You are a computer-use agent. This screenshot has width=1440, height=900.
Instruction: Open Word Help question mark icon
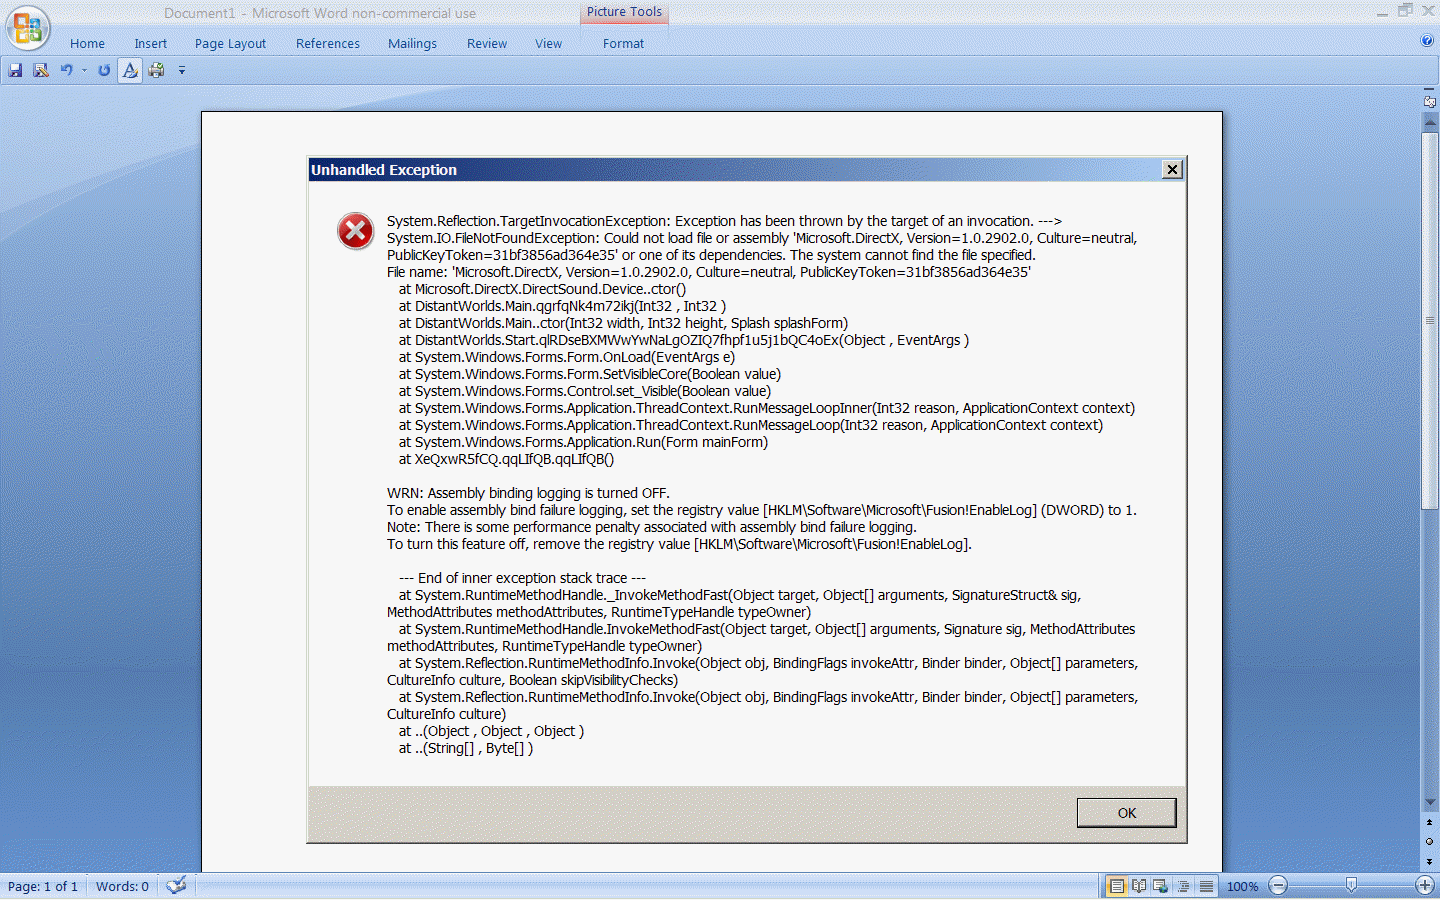(1427, 41)
